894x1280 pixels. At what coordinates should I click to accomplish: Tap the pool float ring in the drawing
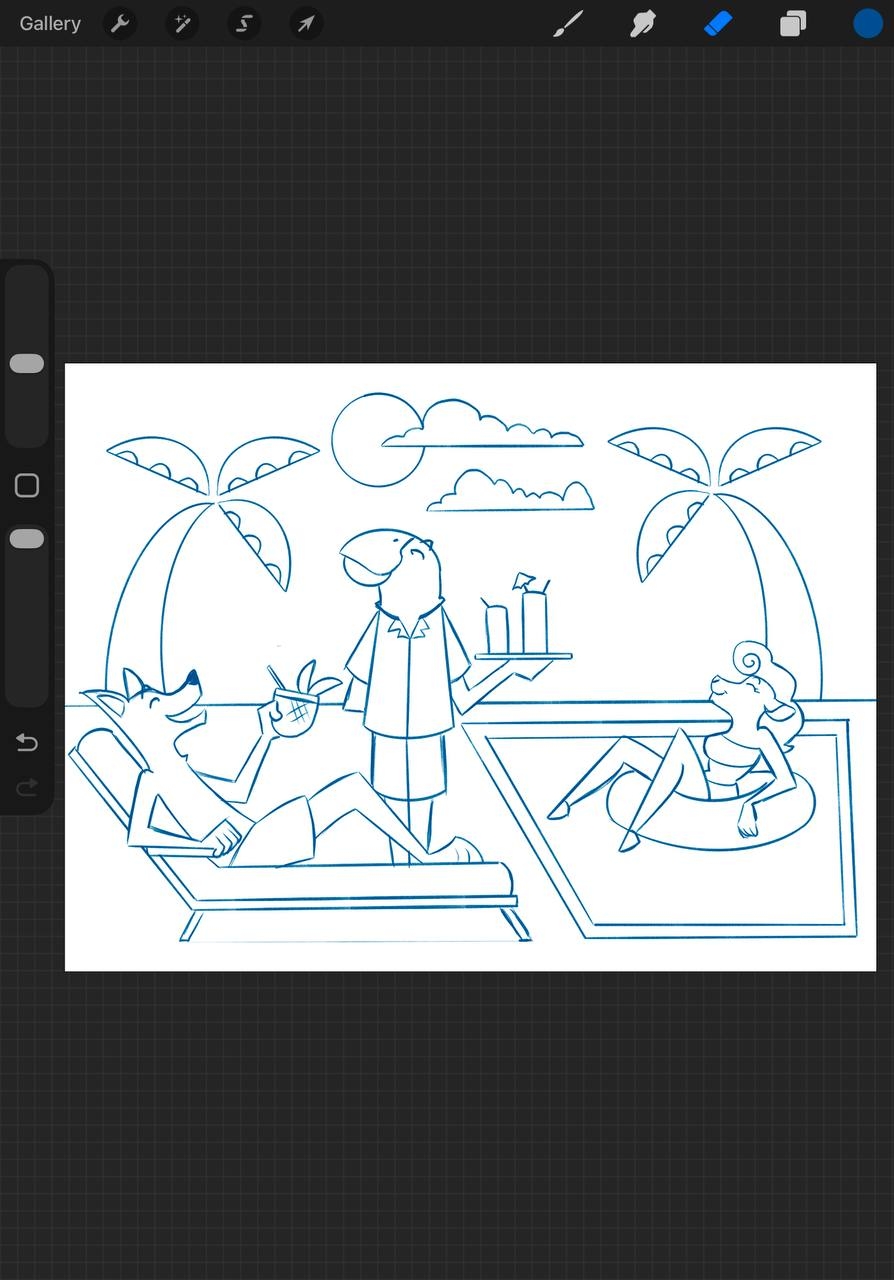pos(710,810)
